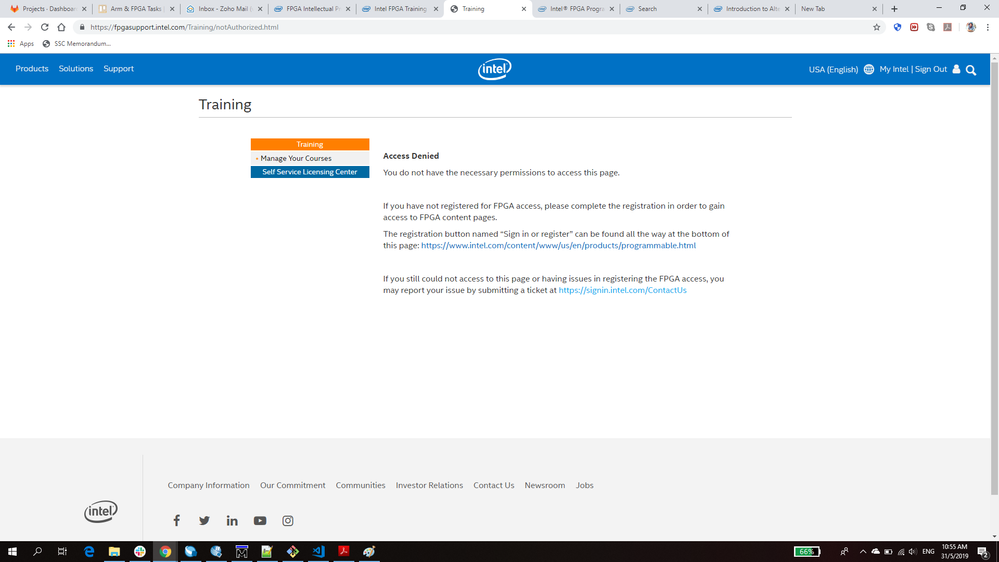
Task: Open Our Commitment footer link
Action: click(x=292, y=486)
